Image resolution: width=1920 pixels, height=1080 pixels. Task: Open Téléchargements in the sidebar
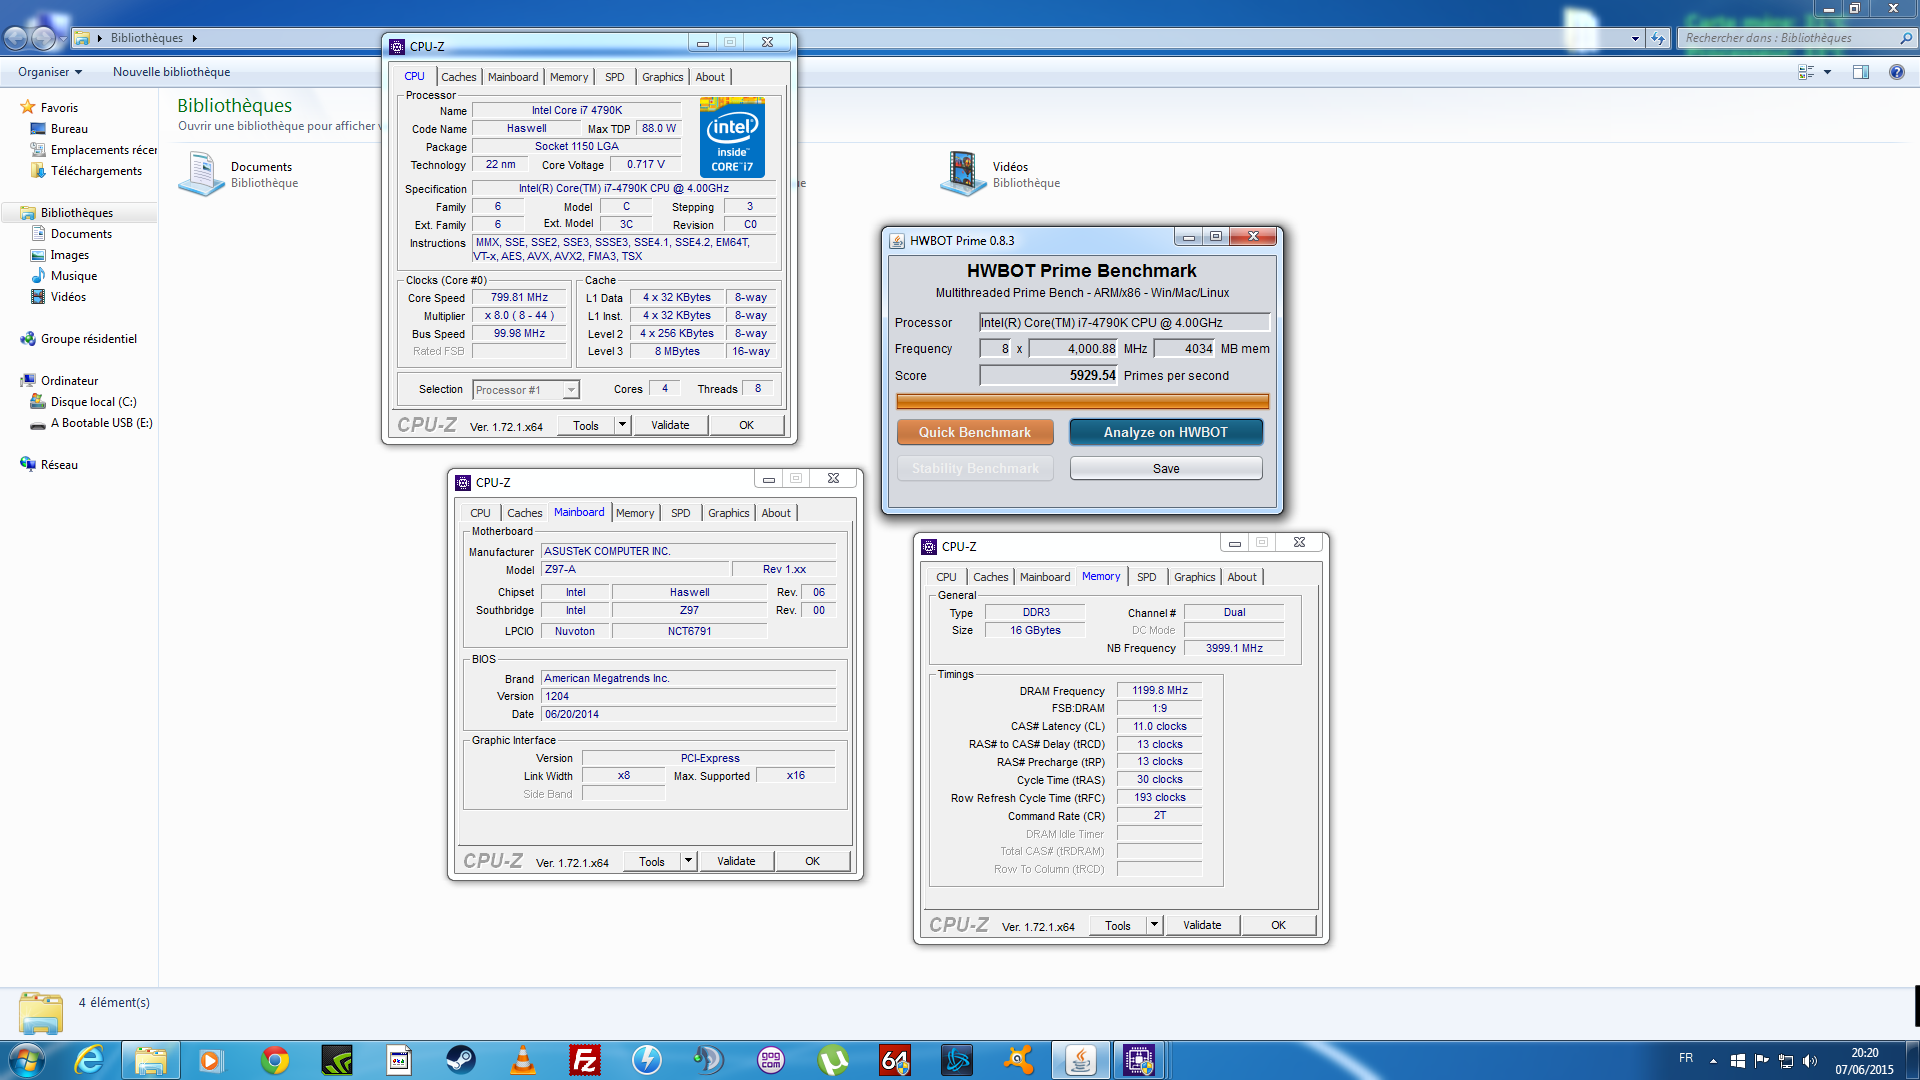[x=96, y=171]
